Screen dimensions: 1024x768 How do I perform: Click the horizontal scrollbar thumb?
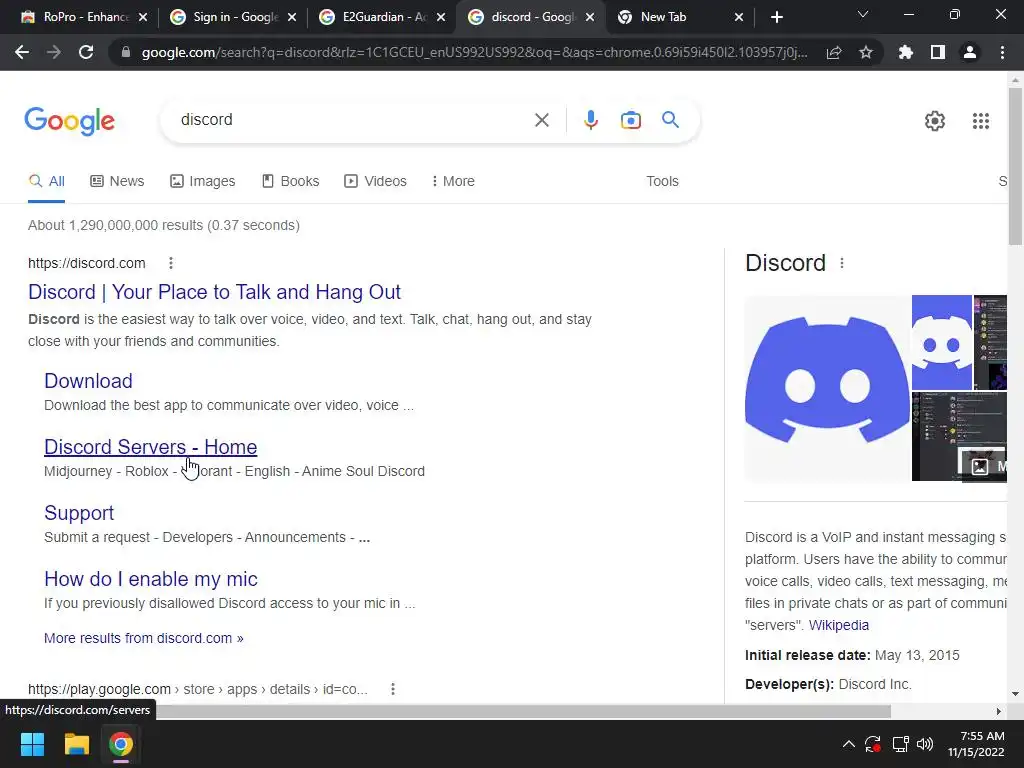(522, 711)
